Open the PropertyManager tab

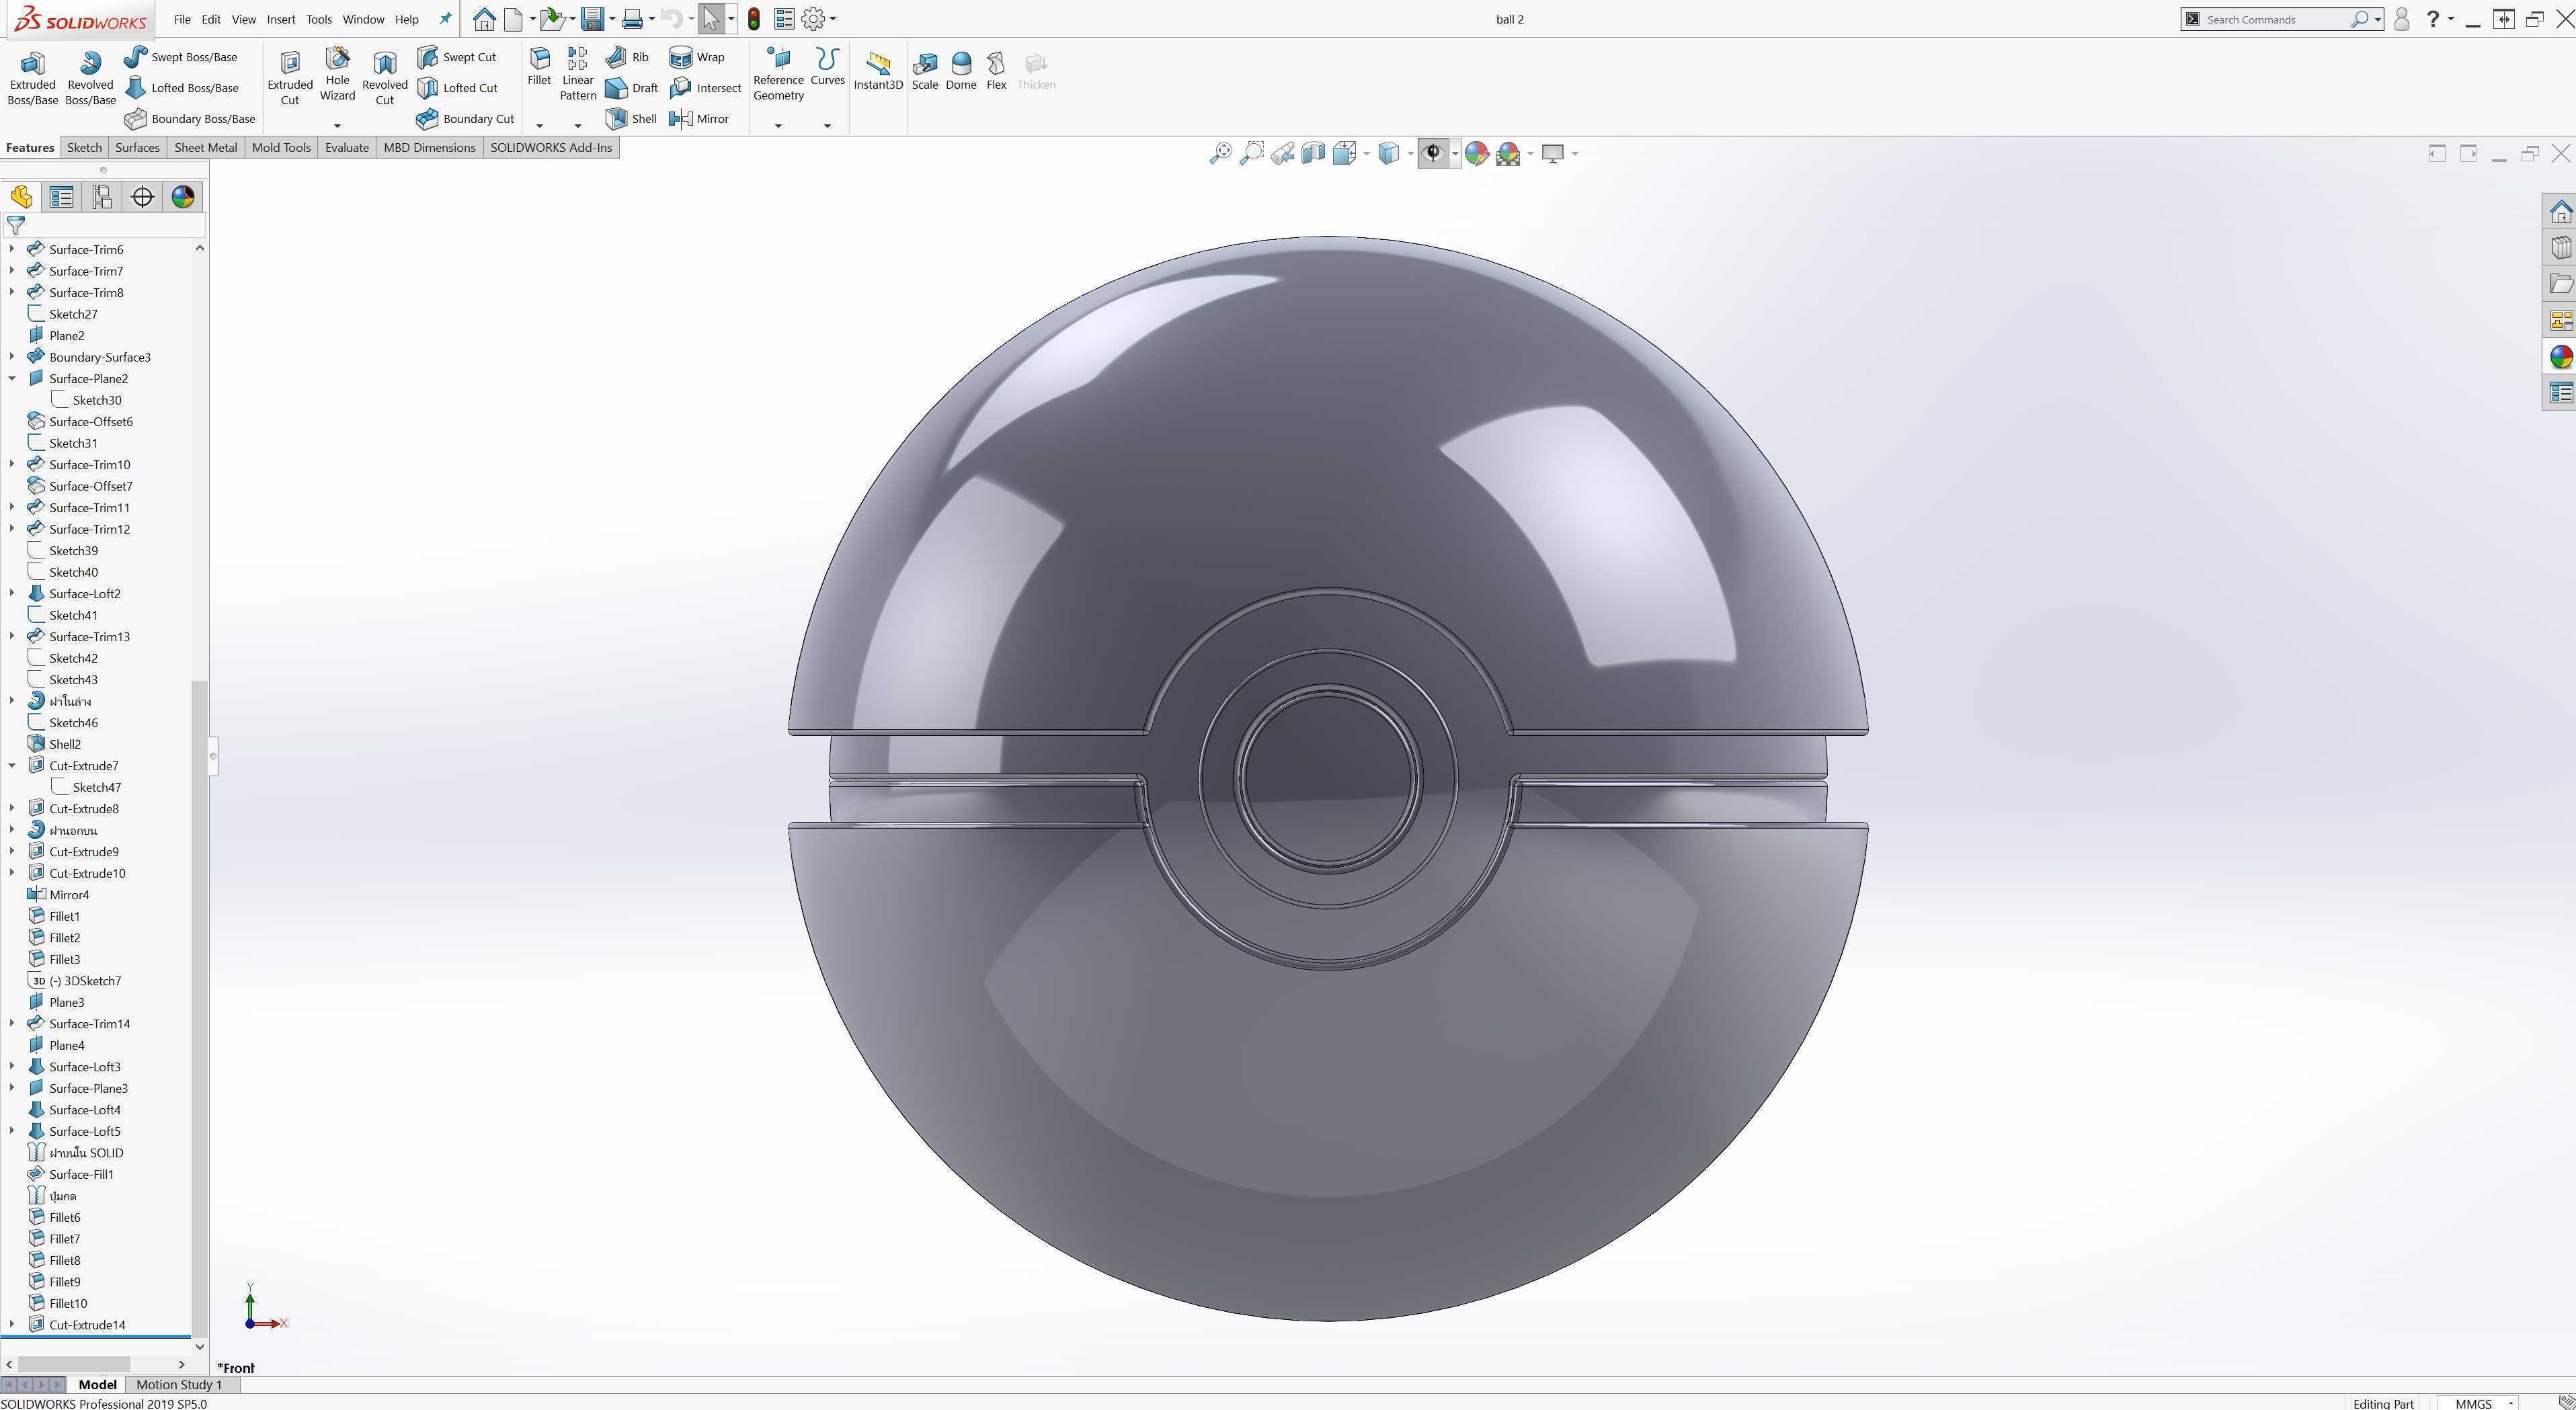click(x=62, y=197)
